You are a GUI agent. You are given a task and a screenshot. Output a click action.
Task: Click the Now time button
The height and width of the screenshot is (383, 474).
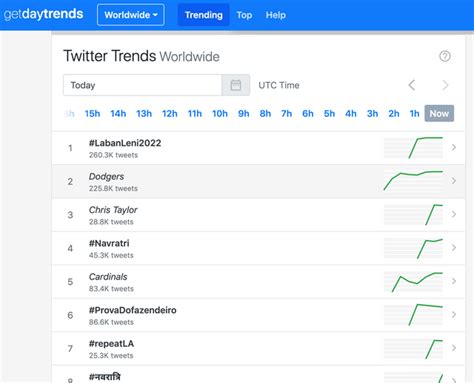click(439, 113)
